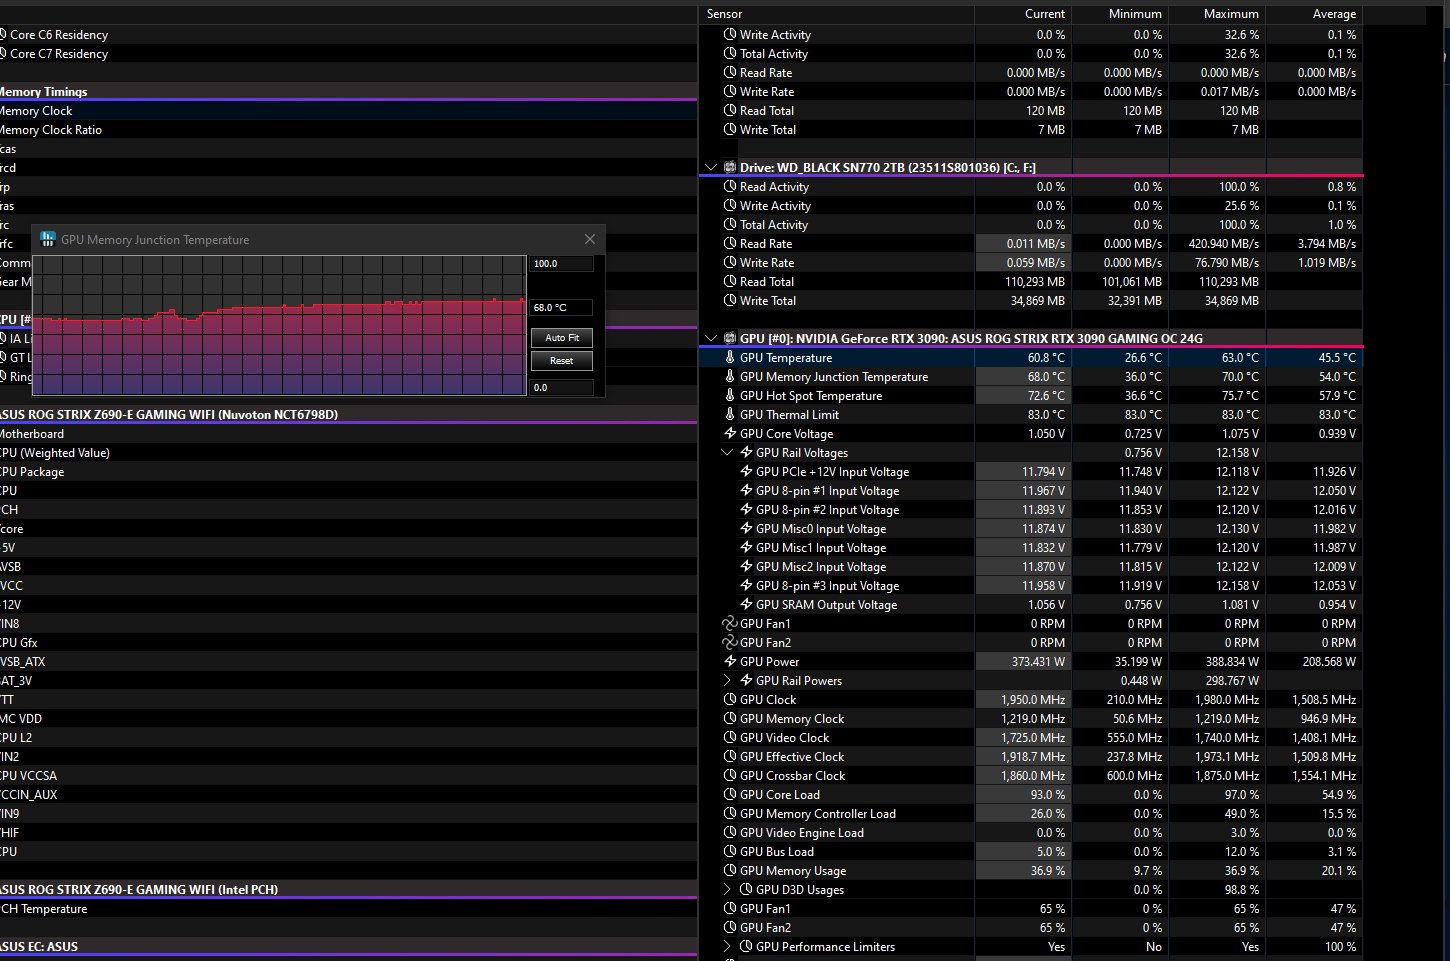Screen dimensions: 1450x961
Task: Click the thermometer icon of GPU Hot Spot Temperature
Action: tap(730, 396)
